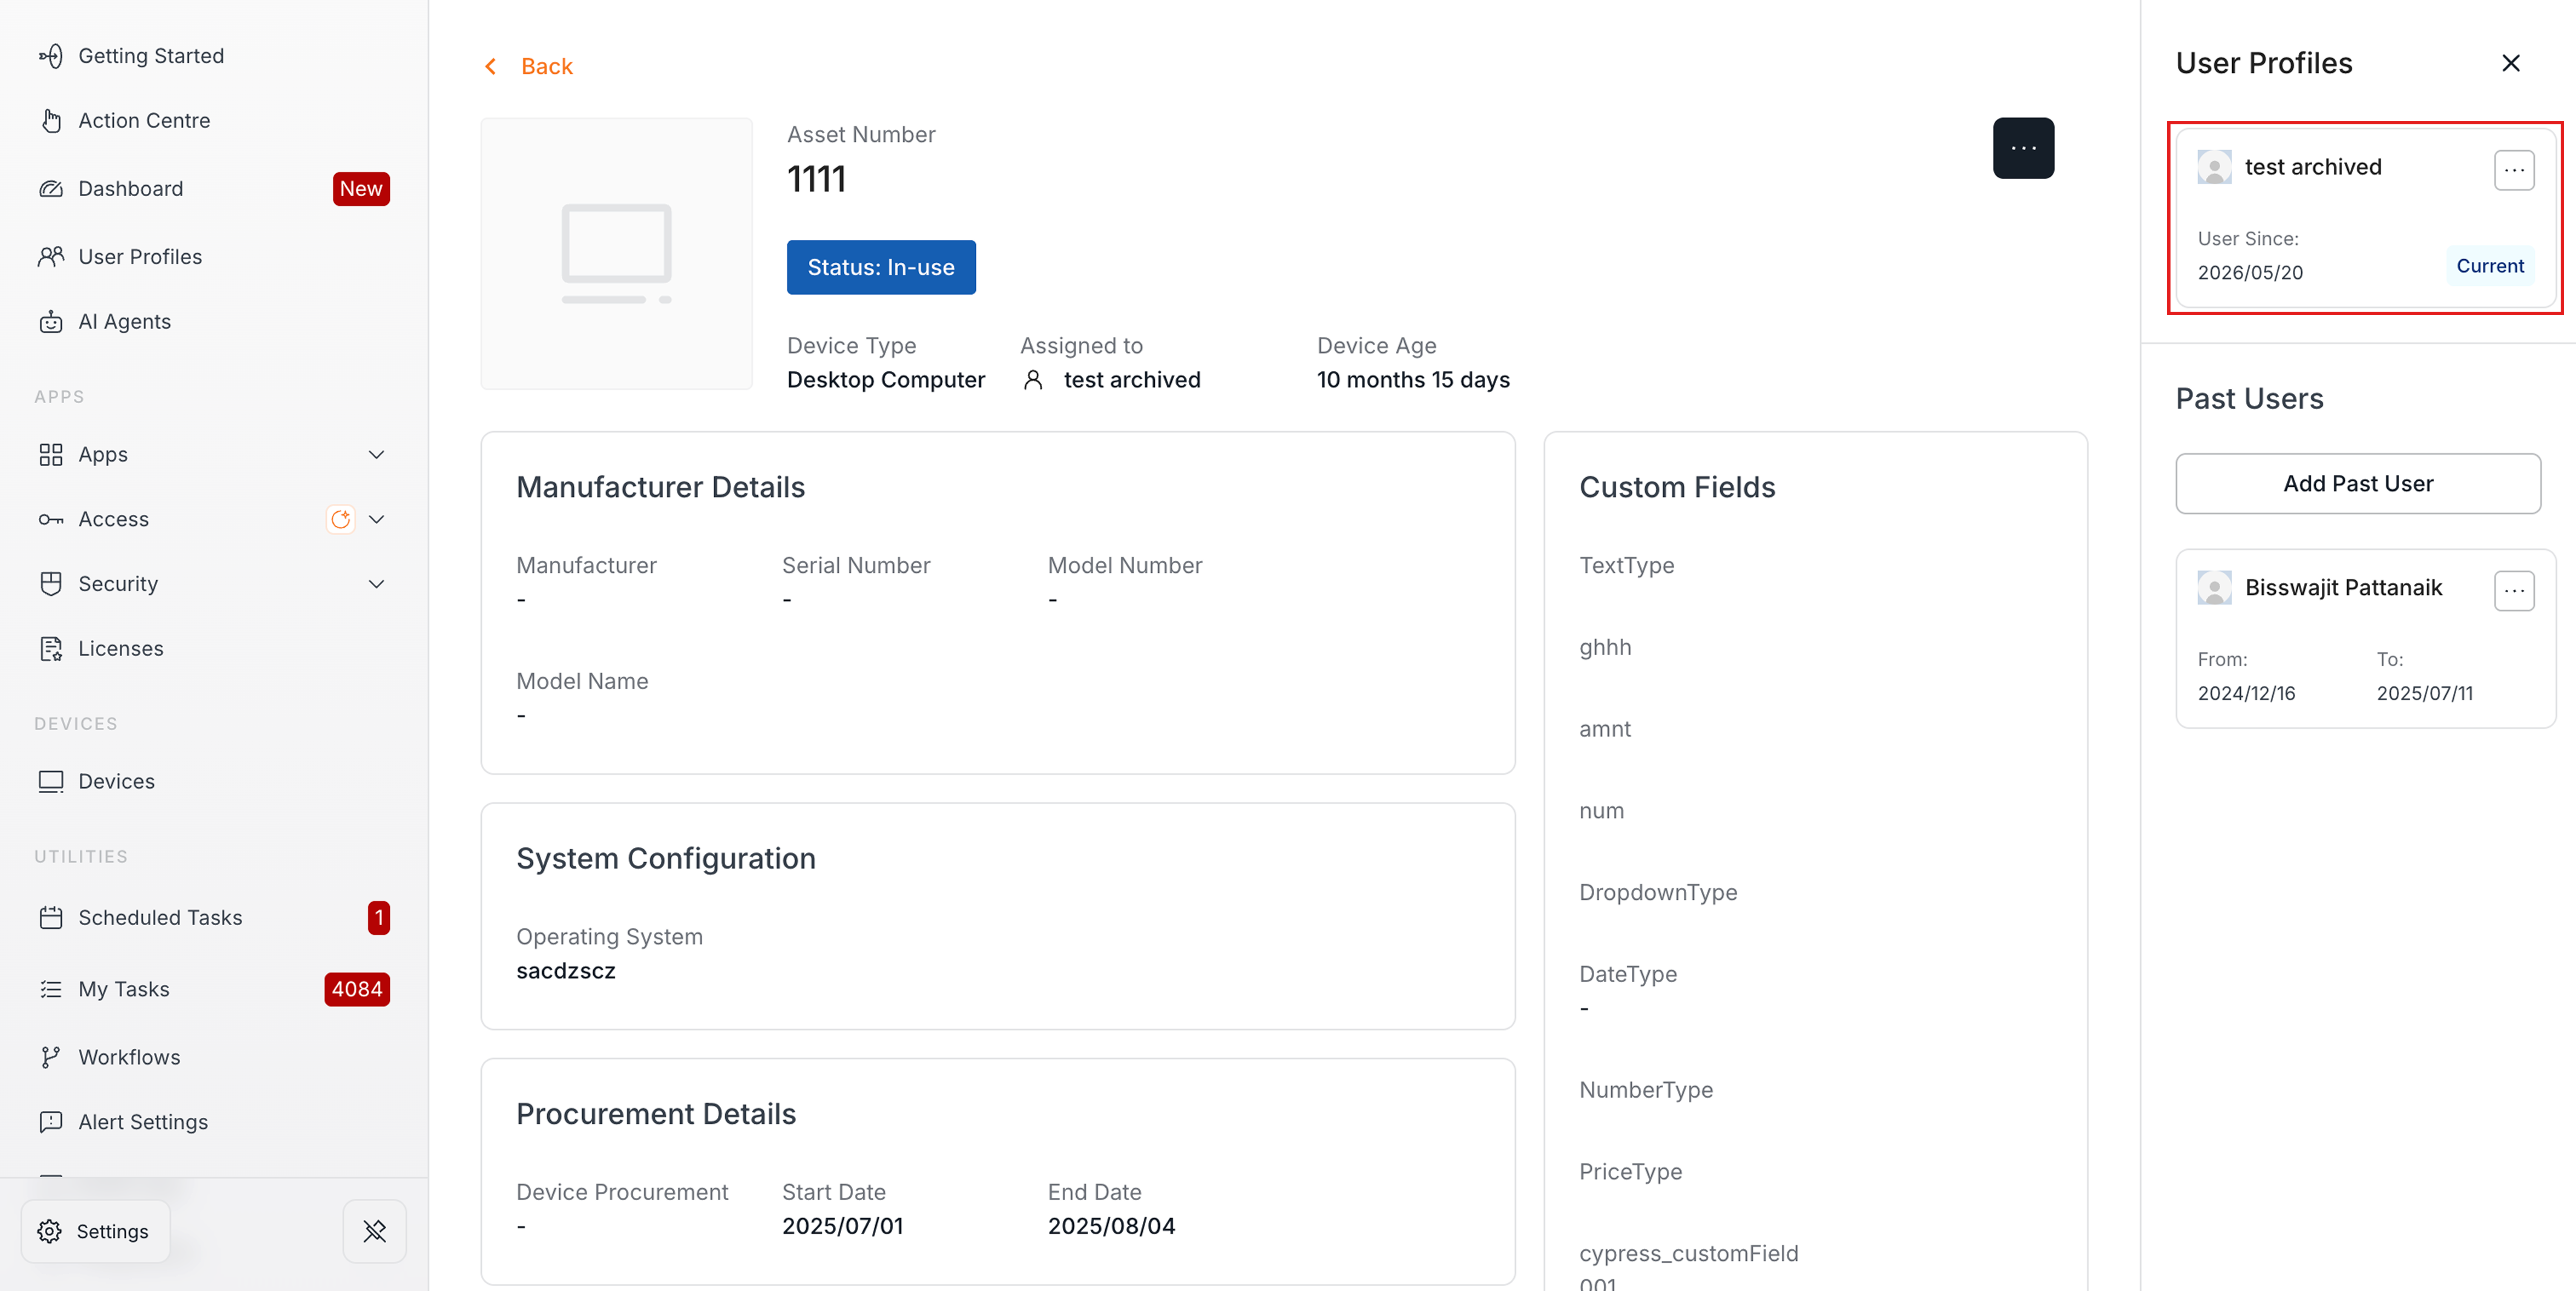Click the Bisswajit Pattanaik avatar image
Image resolution: width=2576 pixels, height=1291 pixels.
pos(2214,589)
